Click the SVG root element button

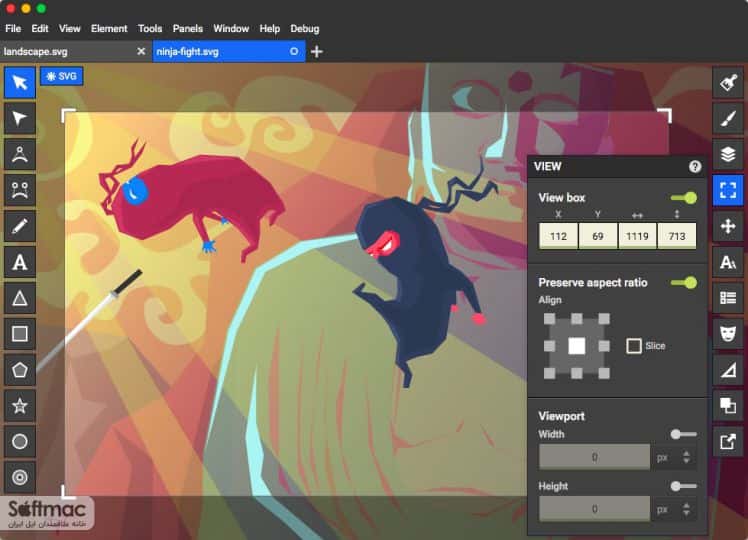tap(62, 76)
